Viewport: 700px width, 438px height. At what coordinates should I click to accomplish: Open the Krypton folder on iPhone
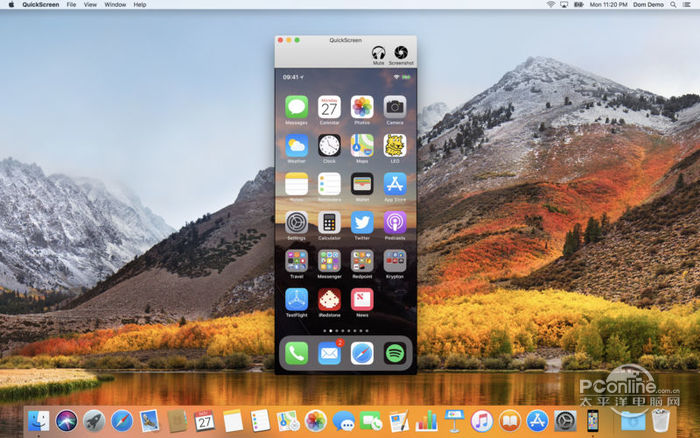[395, 261]
